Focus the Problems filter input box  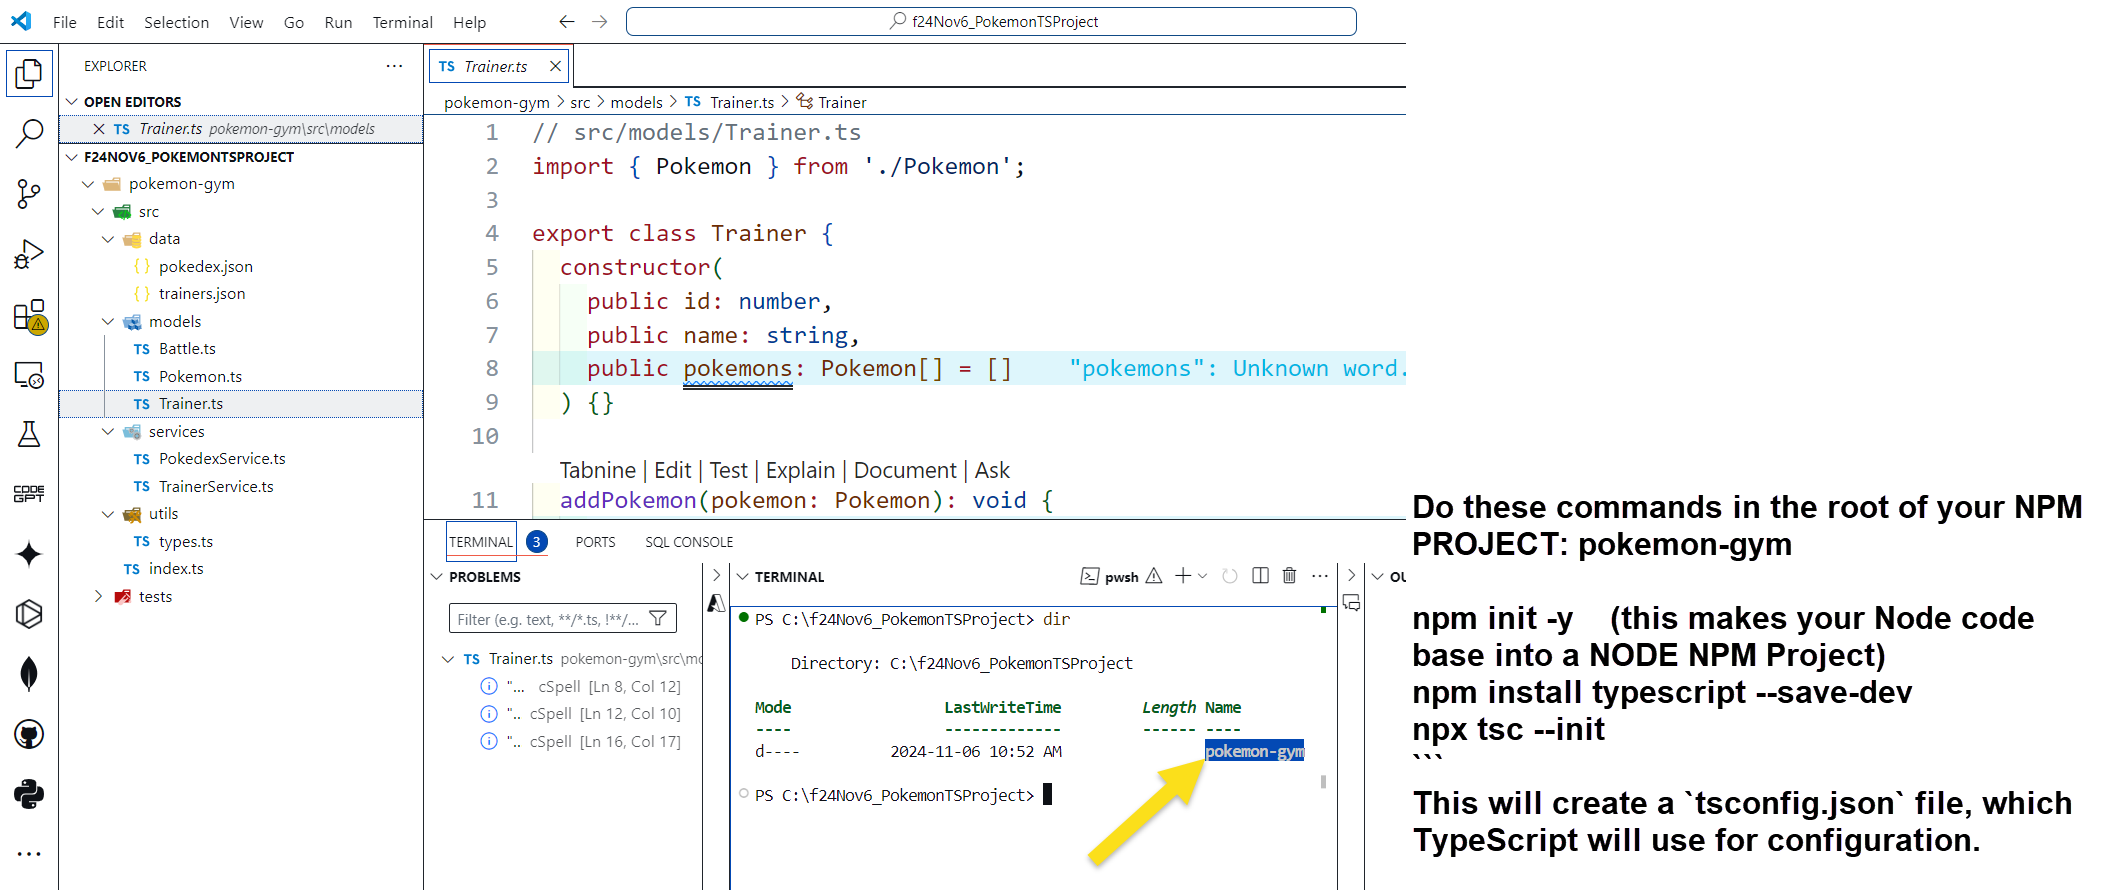548,619
